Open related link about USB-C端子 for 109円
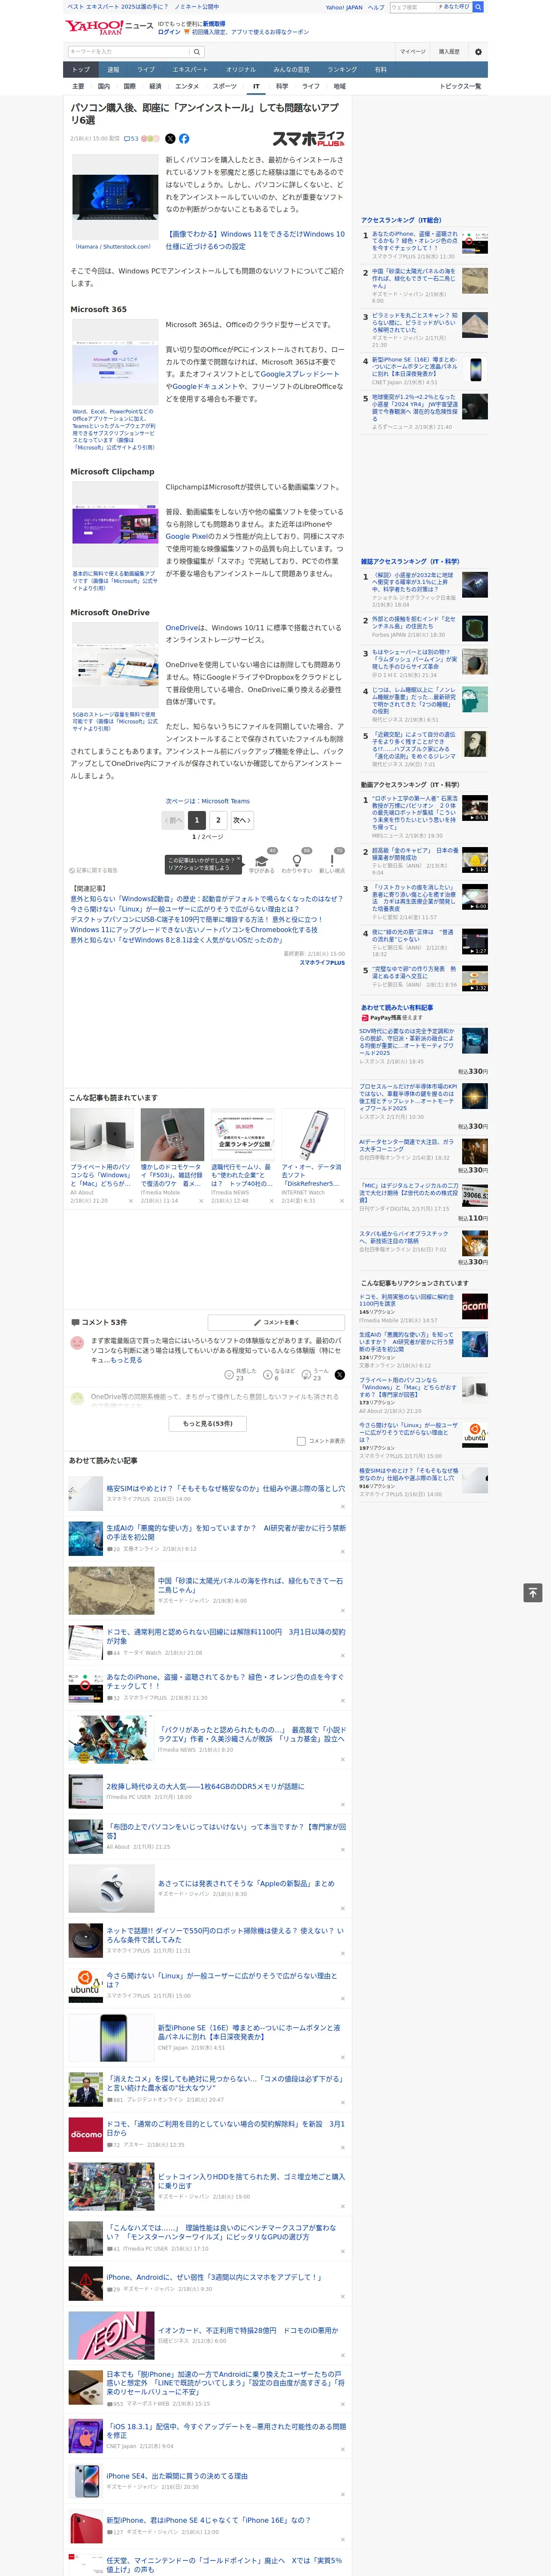Viewport: 551px width, 2576px height. (196, 920)
